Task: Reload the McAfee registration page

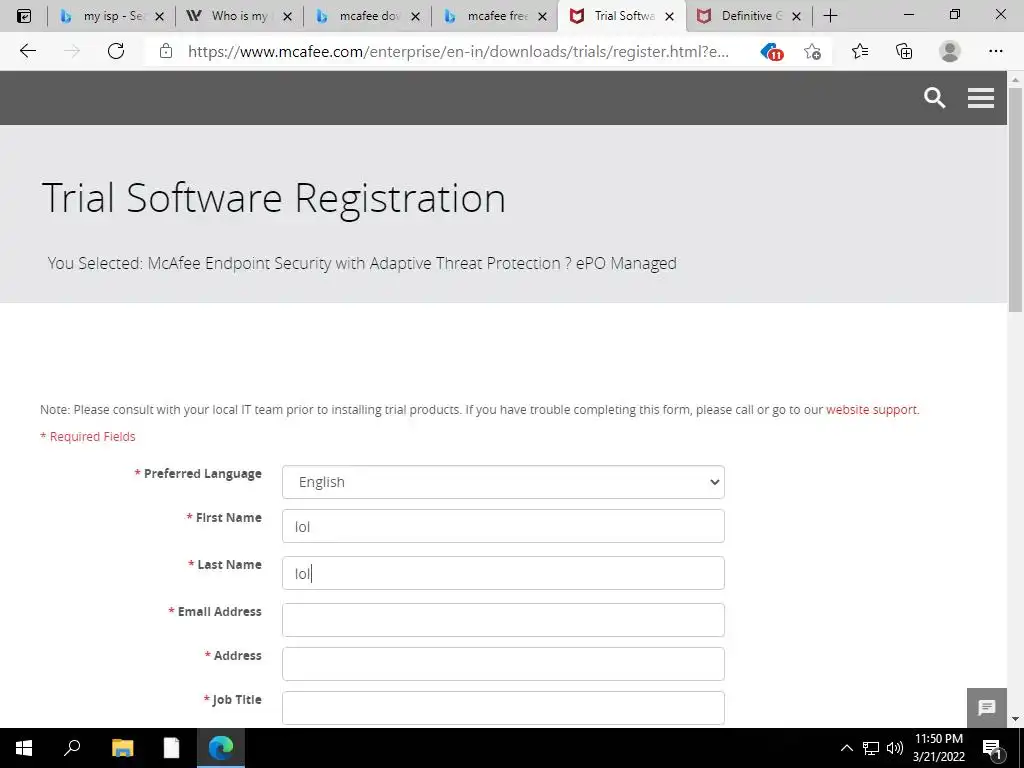Action: tap(116, 51)
